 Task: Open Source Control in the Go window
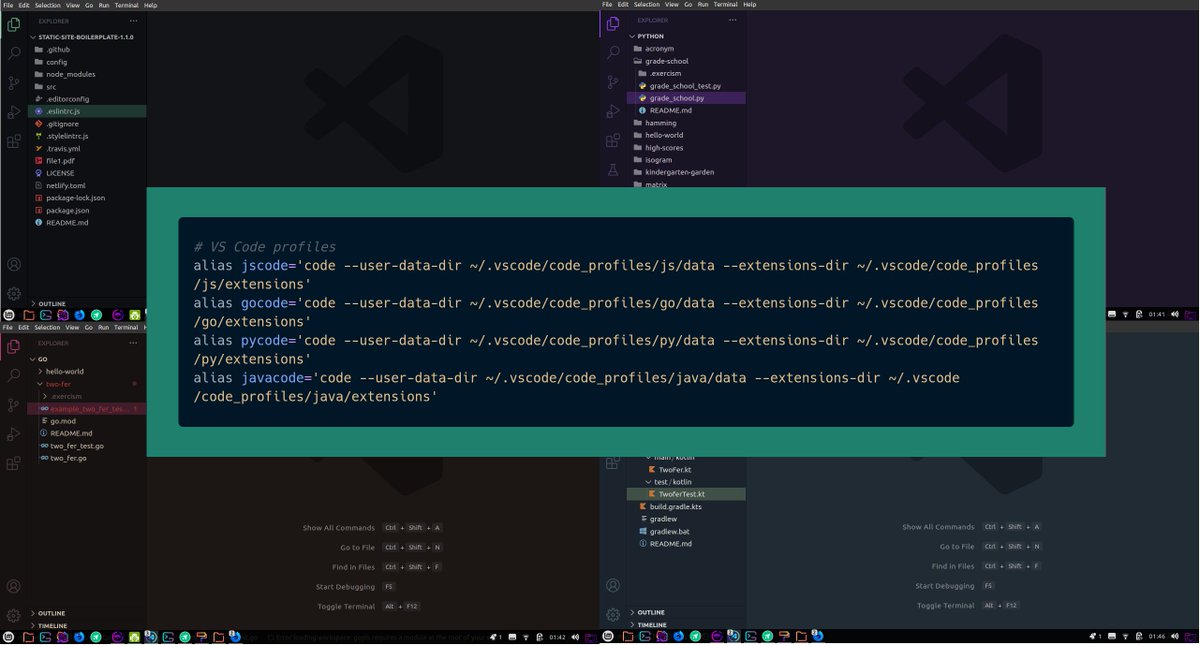[x=14, y=405]
